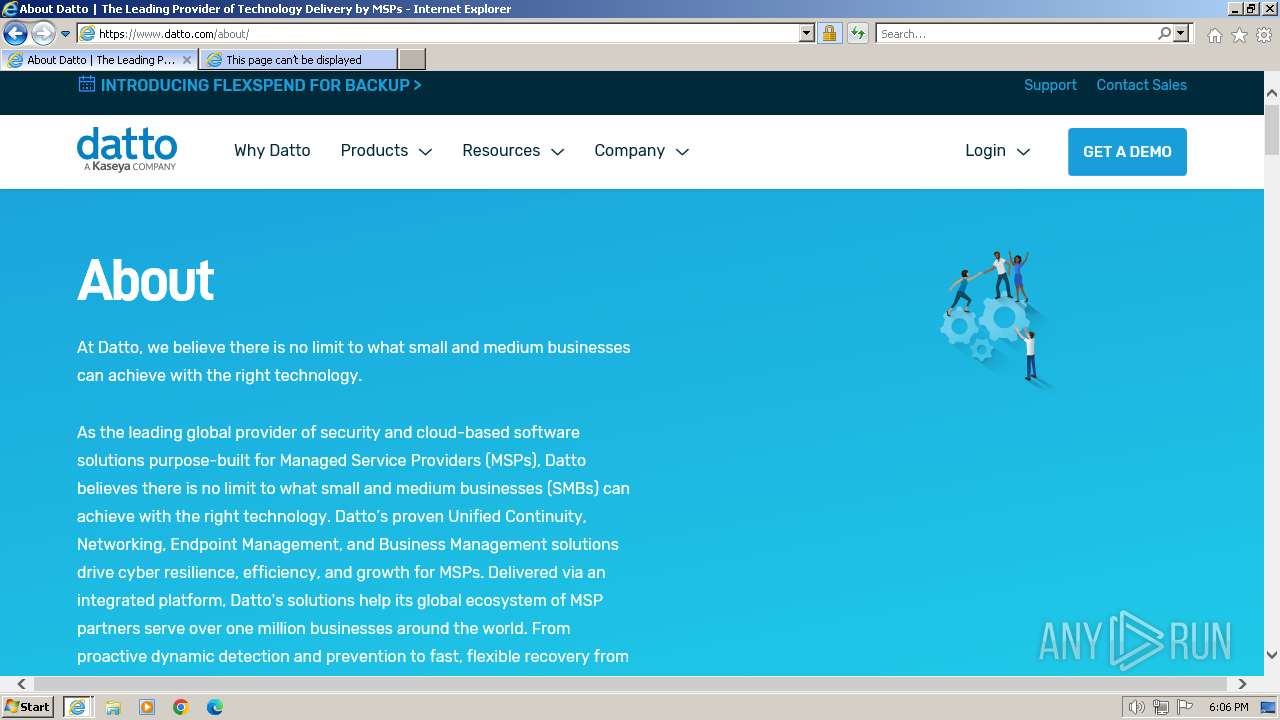Expand the address bar autocomplete dropdown
The height and width of the screenshot is (720, 1280).
[x=807, y=33]
